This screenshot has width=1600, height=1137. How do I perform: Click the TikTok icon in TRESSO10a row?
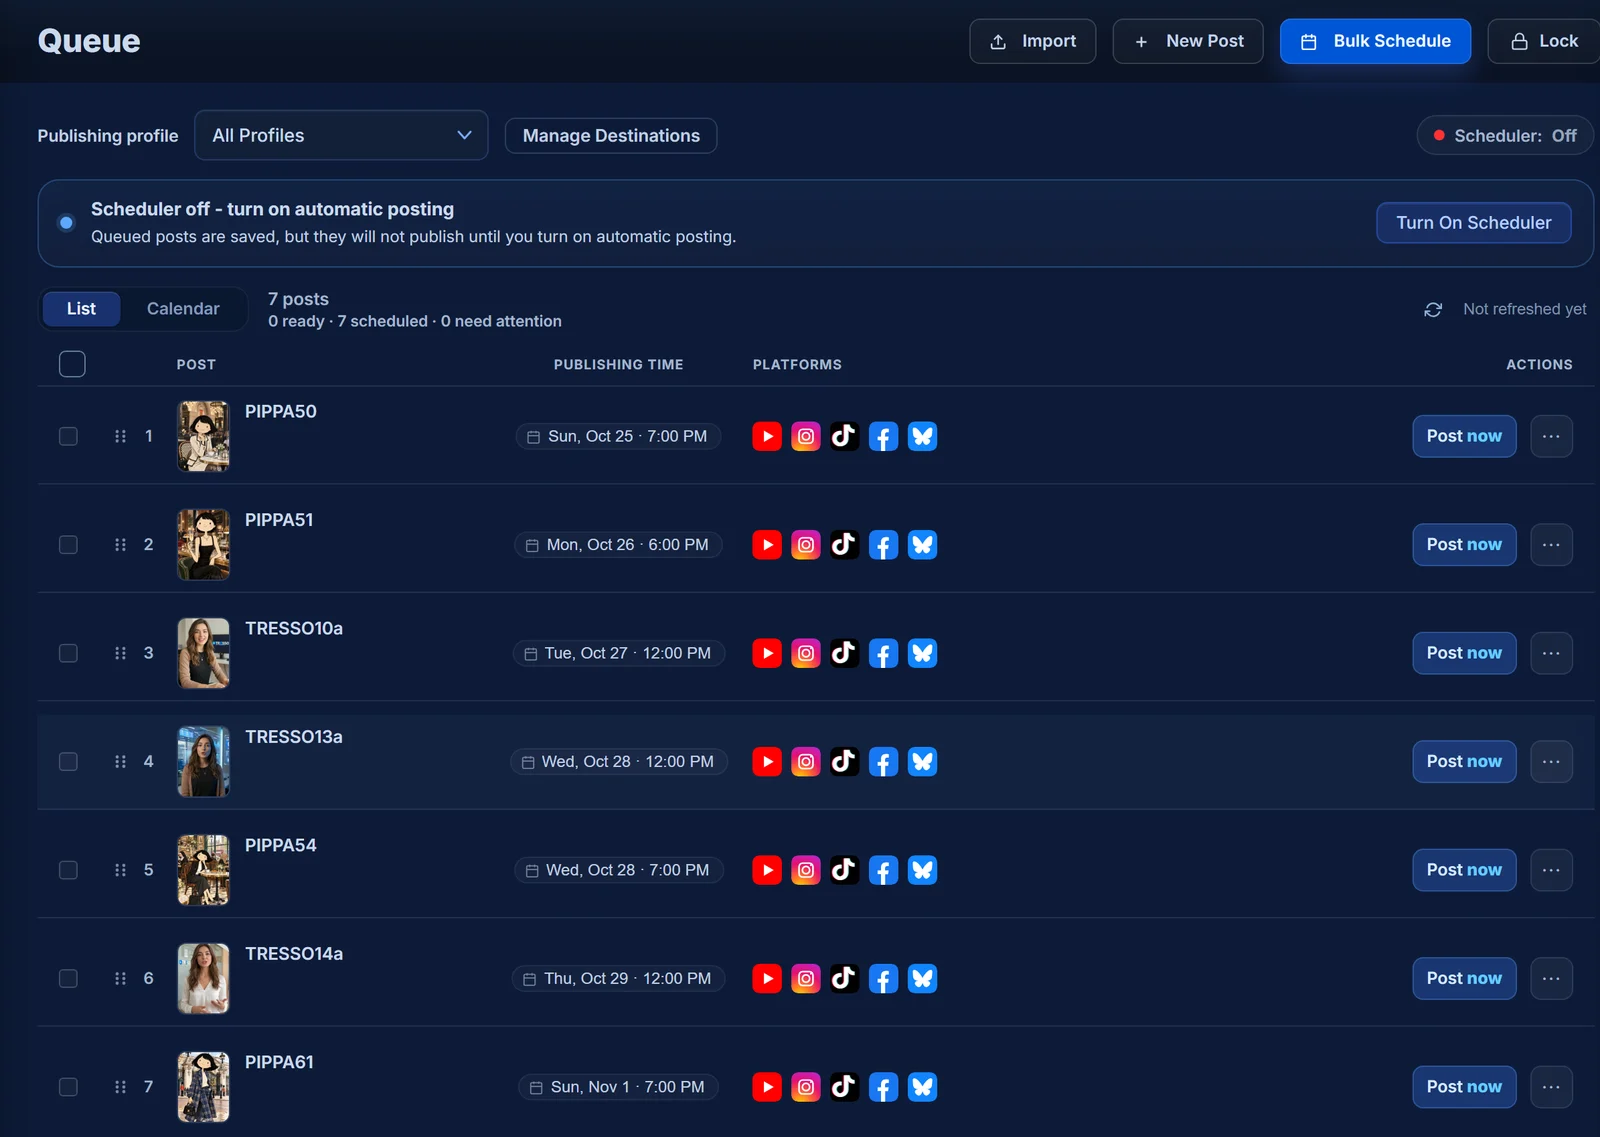(x=844, y=653)
